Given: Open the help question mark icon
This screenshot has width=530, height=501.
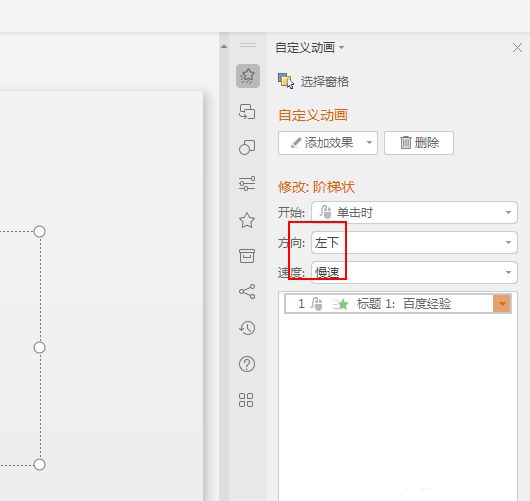Looking at the screenshot, I should point(247,364).
